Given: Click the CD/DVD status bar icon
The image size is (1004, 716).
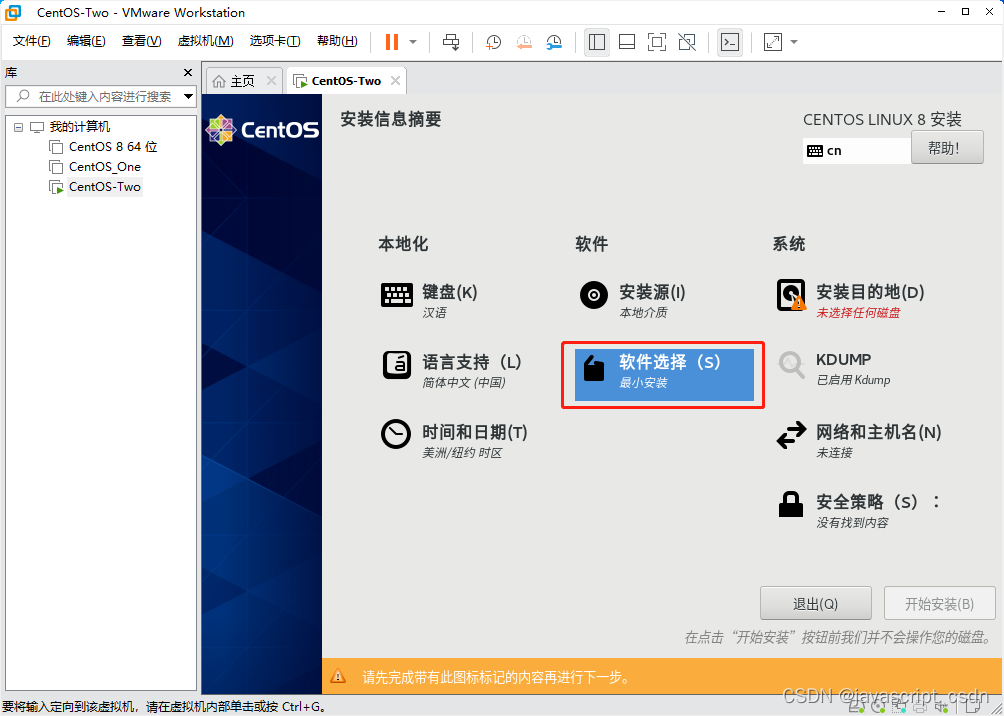Looking at the screenshot, I should [876, 708].
